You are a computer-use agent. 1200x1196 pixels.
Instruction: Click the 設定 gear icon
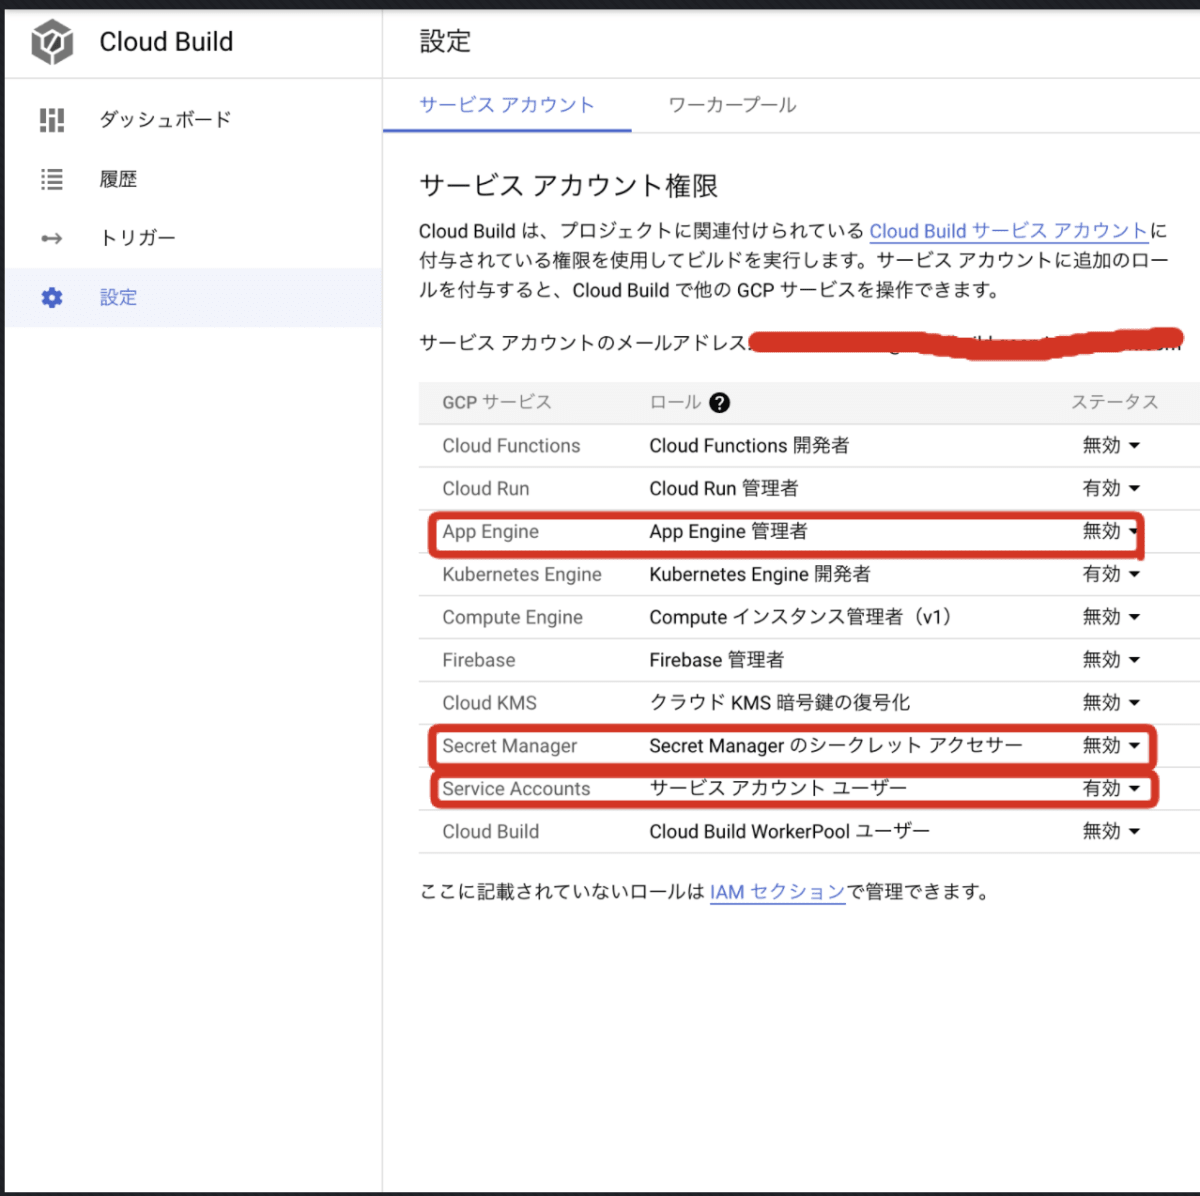pyautogui.click(x=52, y=297)
